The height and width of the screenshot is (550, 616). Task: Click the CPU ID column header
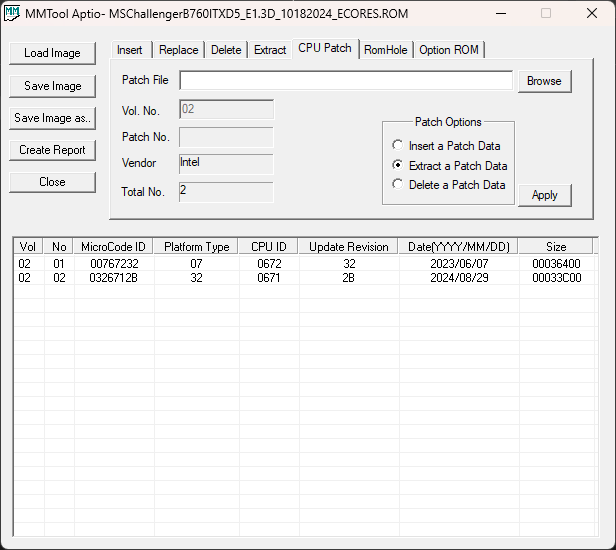tap(269, 247)
